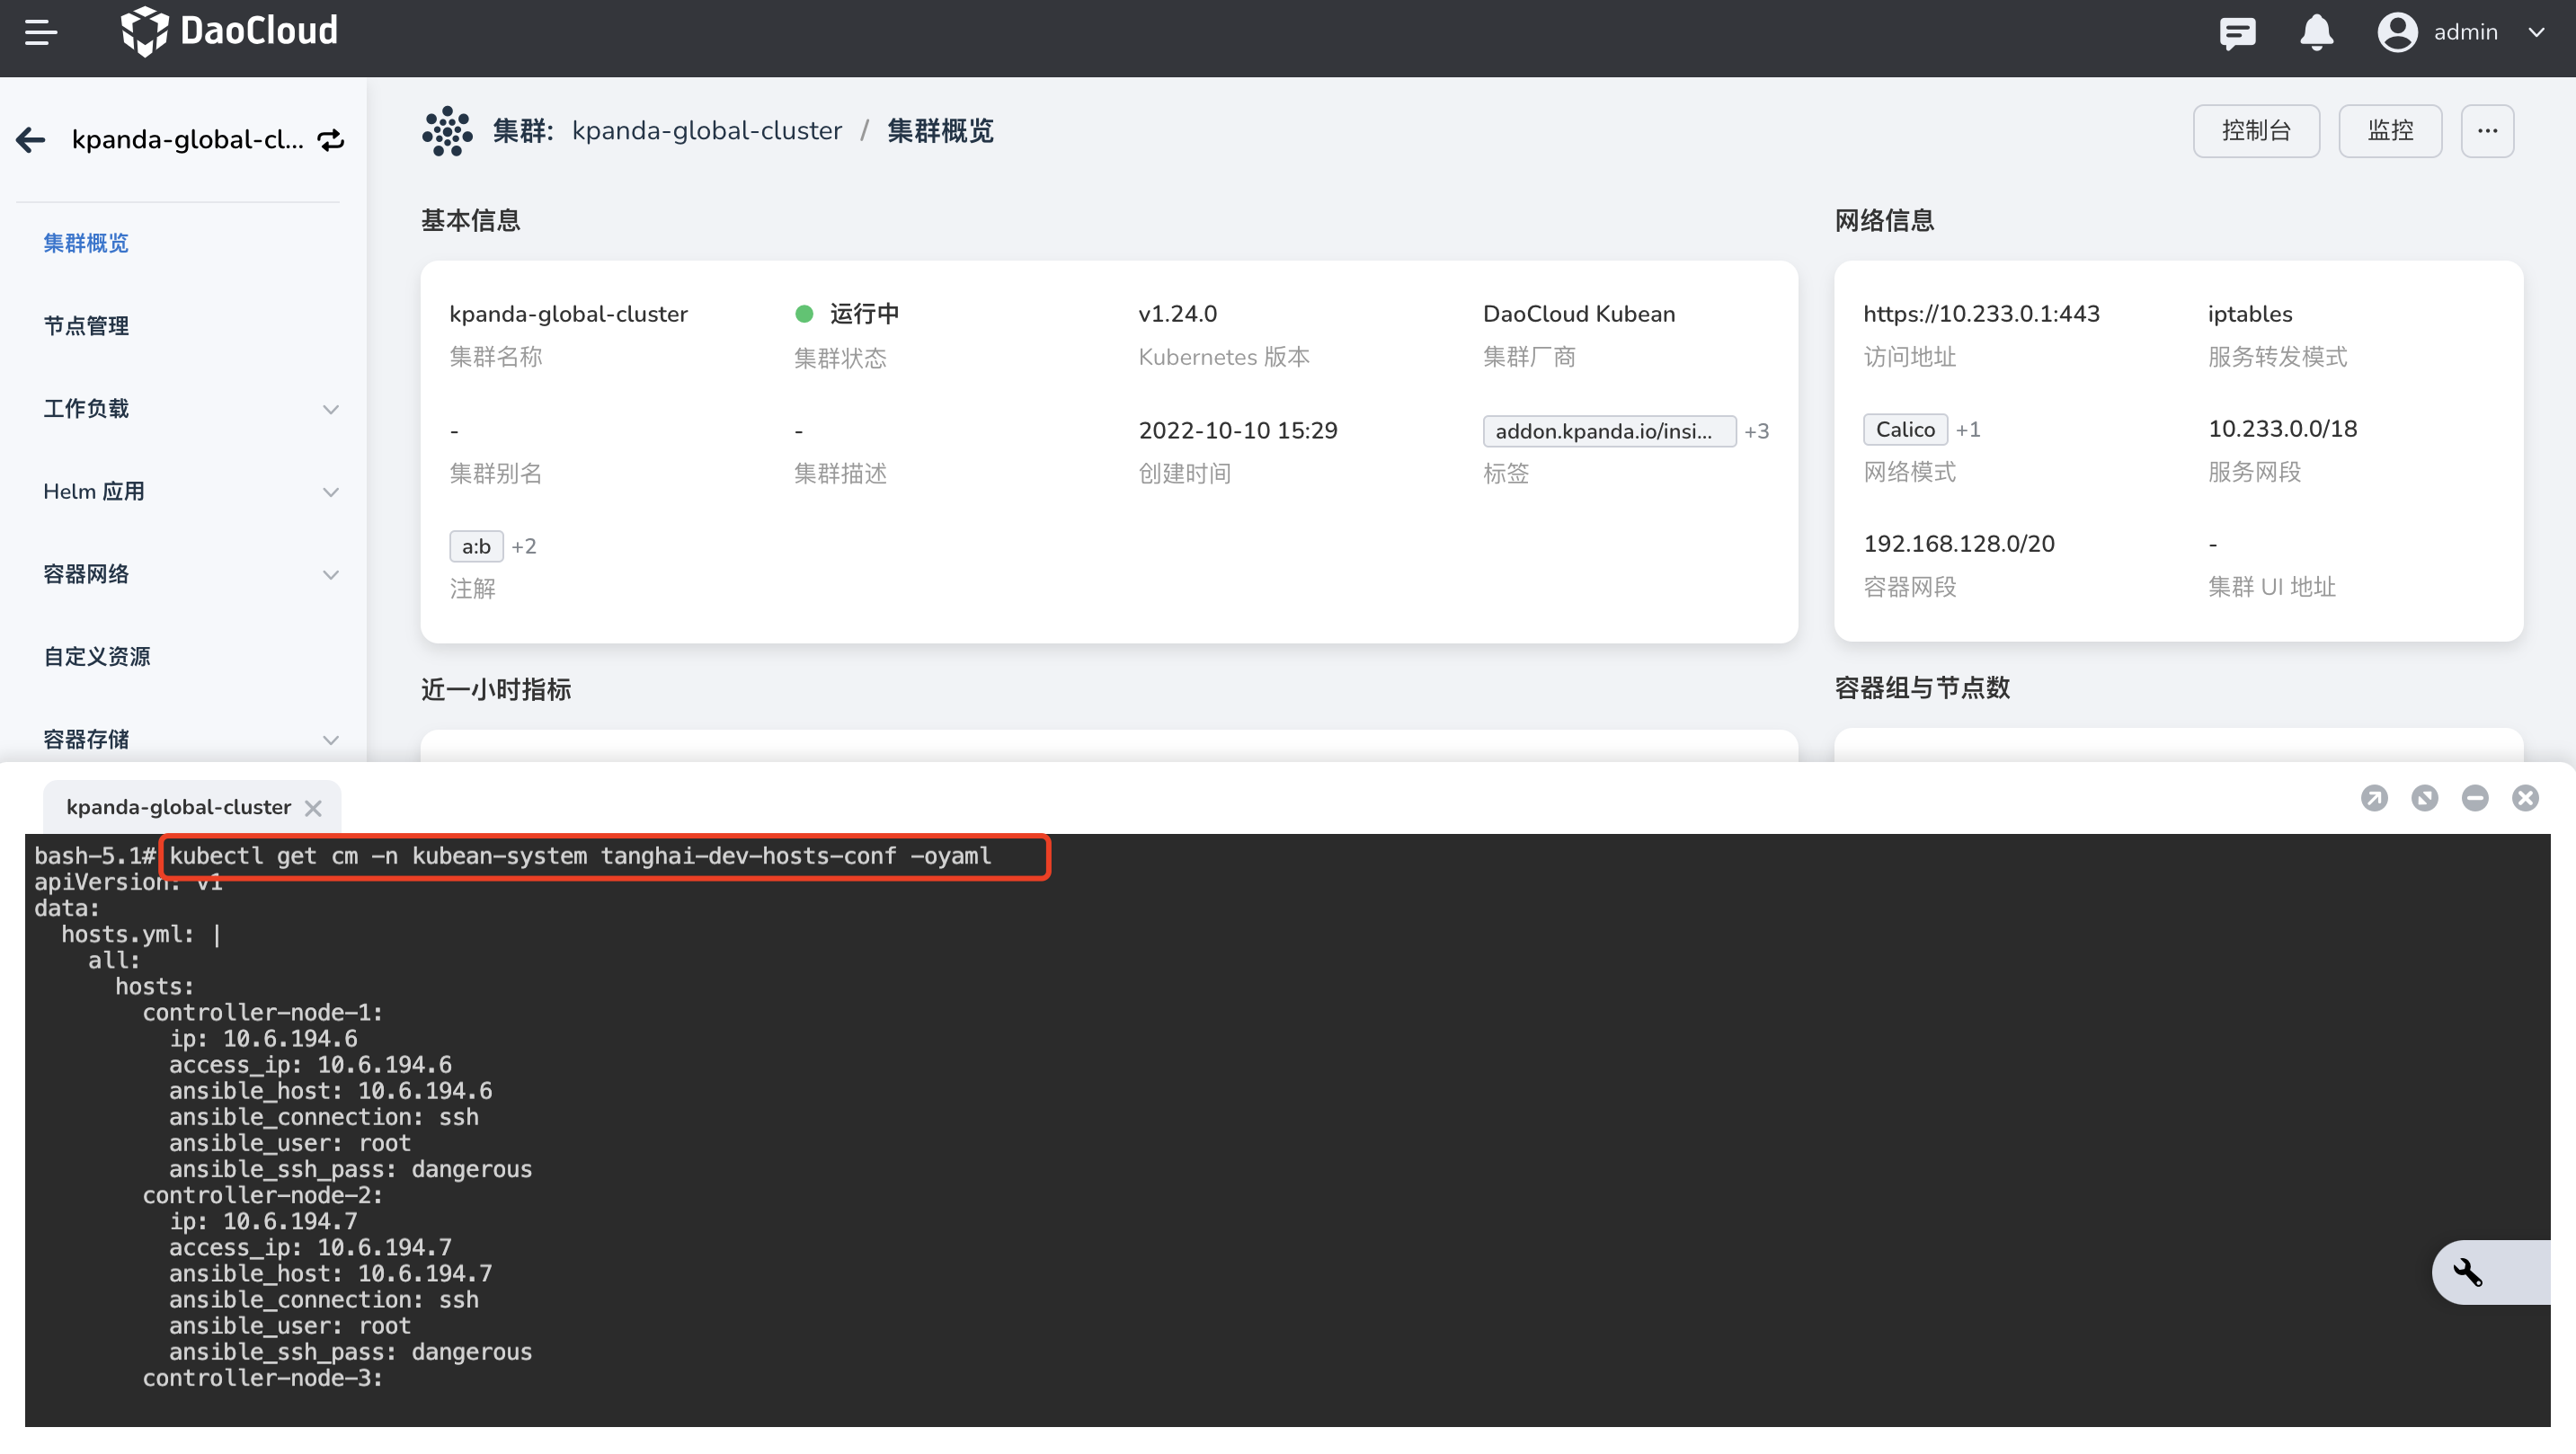This screenshot has width=2576, height=1454.
Task: Show the +3 additional labels
Action: (x=1757, y=431)
